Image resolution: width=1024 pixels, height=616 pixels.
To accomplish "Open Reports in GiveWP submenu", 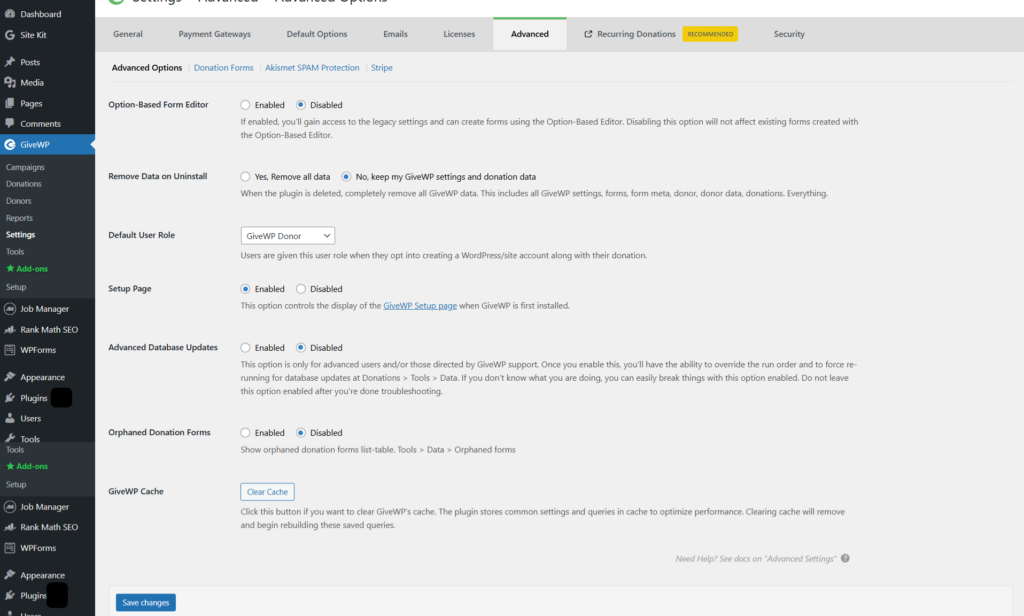I will point(19,218).
